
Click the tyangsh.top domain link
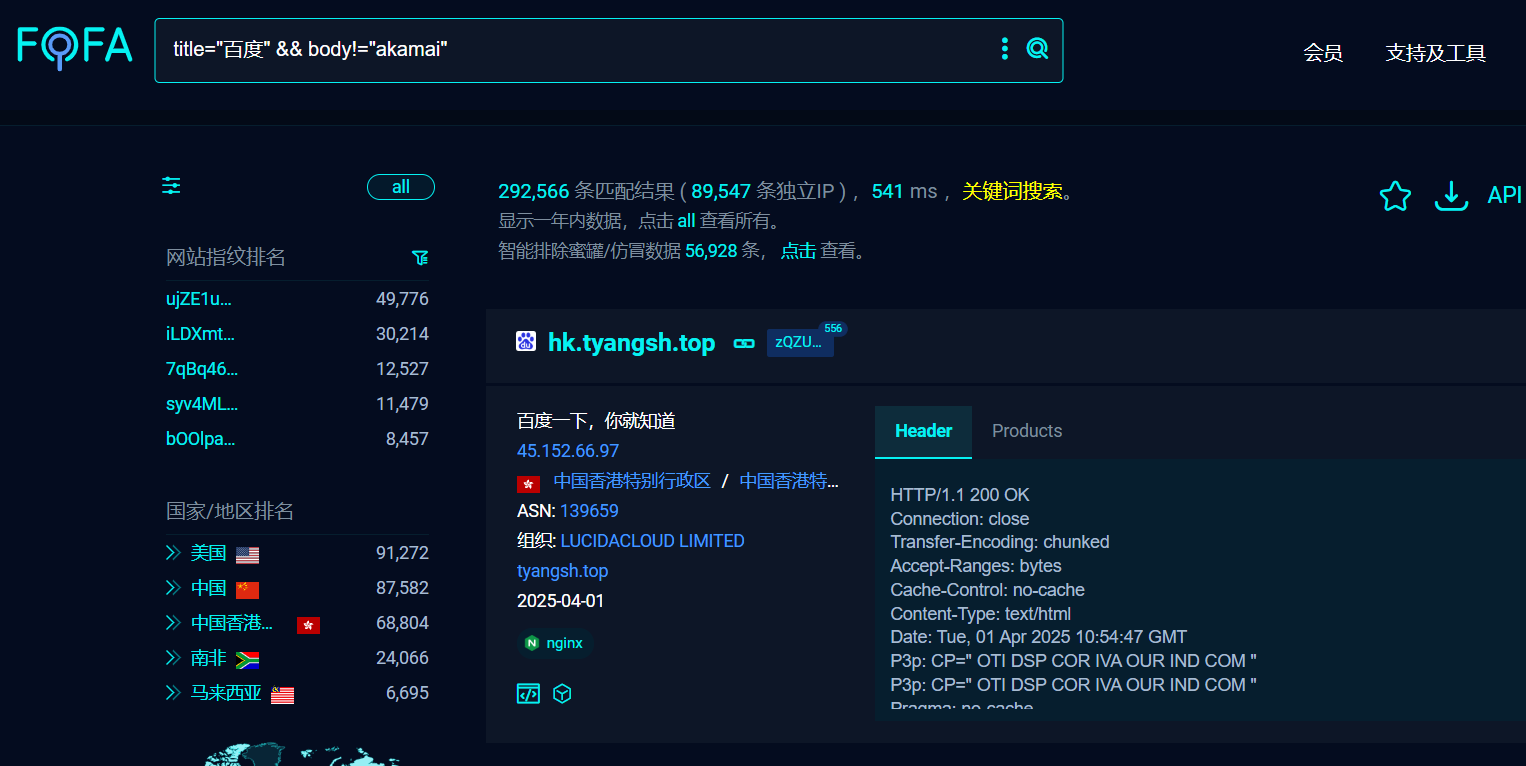click(x=562, y=571)
